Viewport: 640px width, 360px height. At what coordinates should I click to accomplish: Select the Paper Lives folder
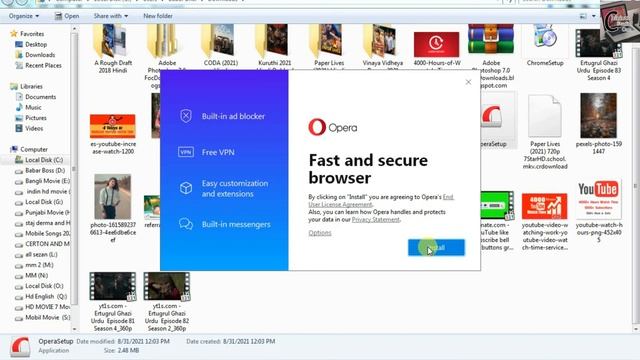pos(329,45)
